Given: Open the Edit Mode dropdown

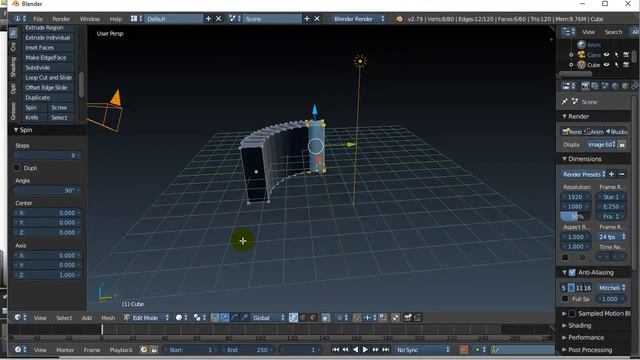Looking at the screenshot, I should (146, 317).
